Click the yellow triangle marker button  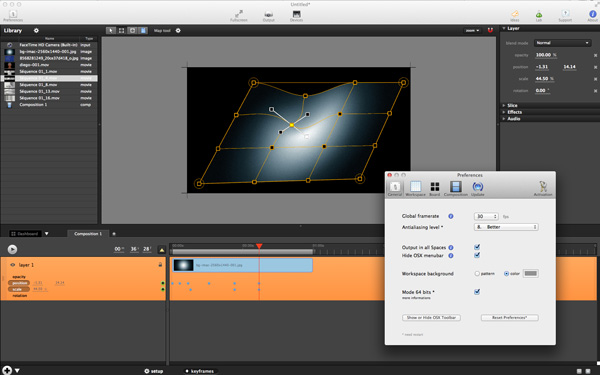[x=161, y=249]
